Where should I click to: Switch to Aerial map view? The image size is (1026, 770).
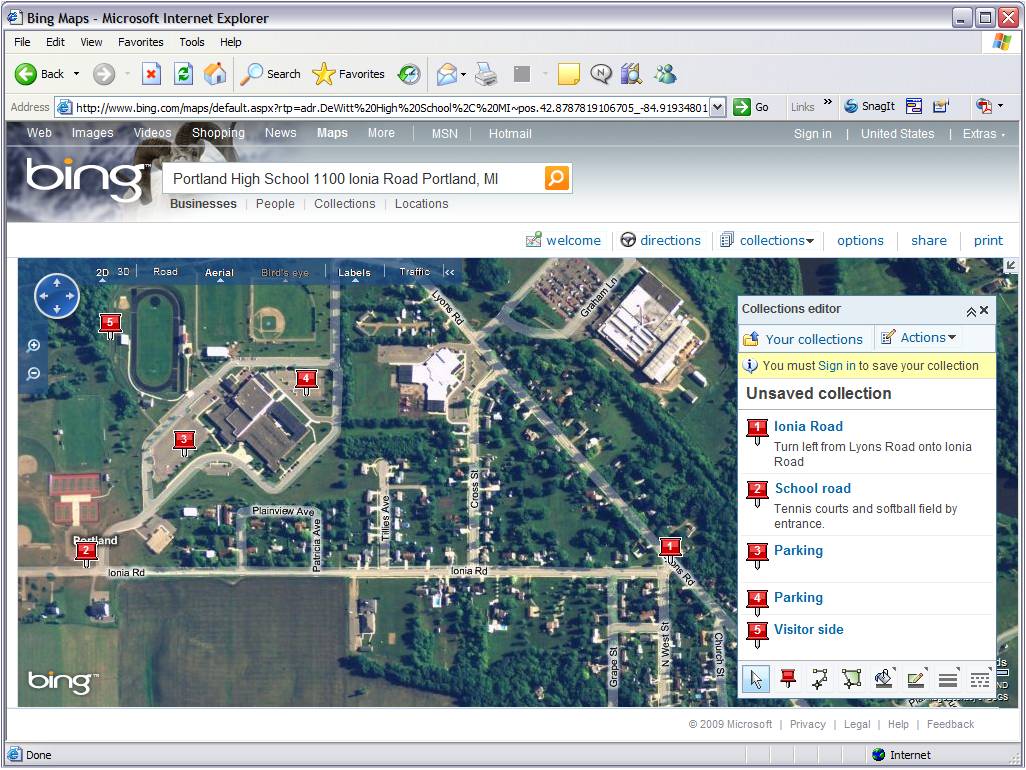[x=219, y=273]
